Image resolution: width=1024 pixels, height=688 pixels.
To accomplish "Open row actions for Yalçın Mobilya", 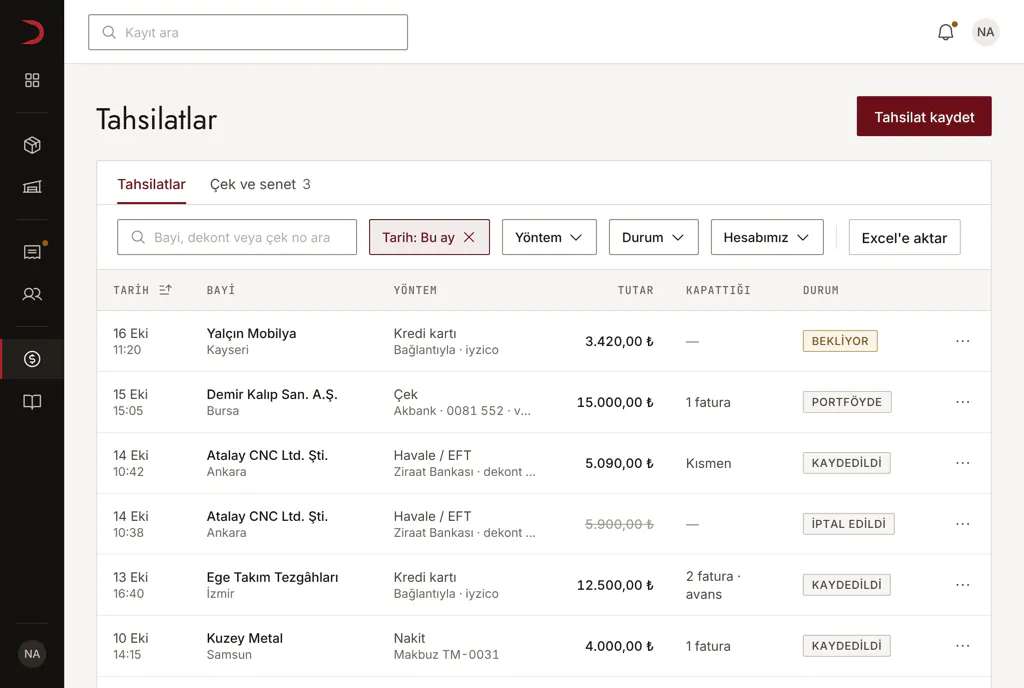I will (963, 341).
